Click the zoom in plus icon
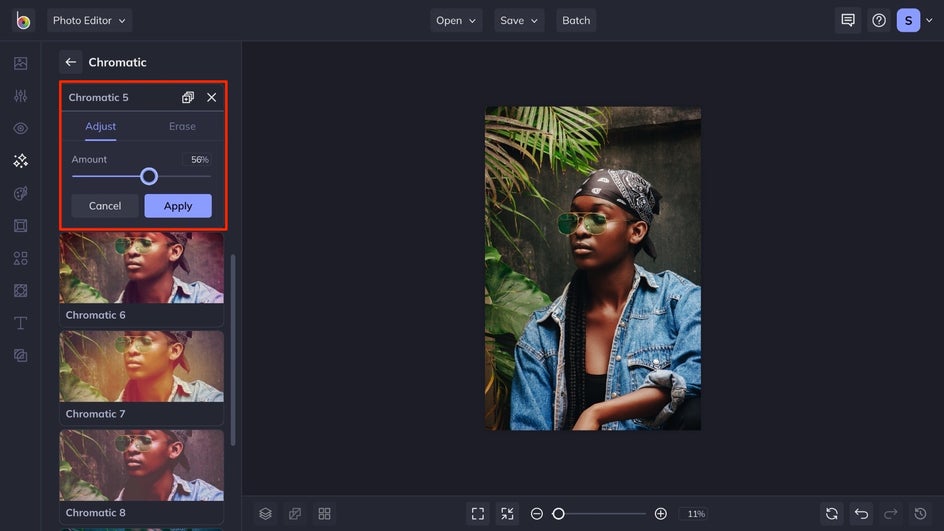Screen dimensions: 944x531 (x=660, y=514)
